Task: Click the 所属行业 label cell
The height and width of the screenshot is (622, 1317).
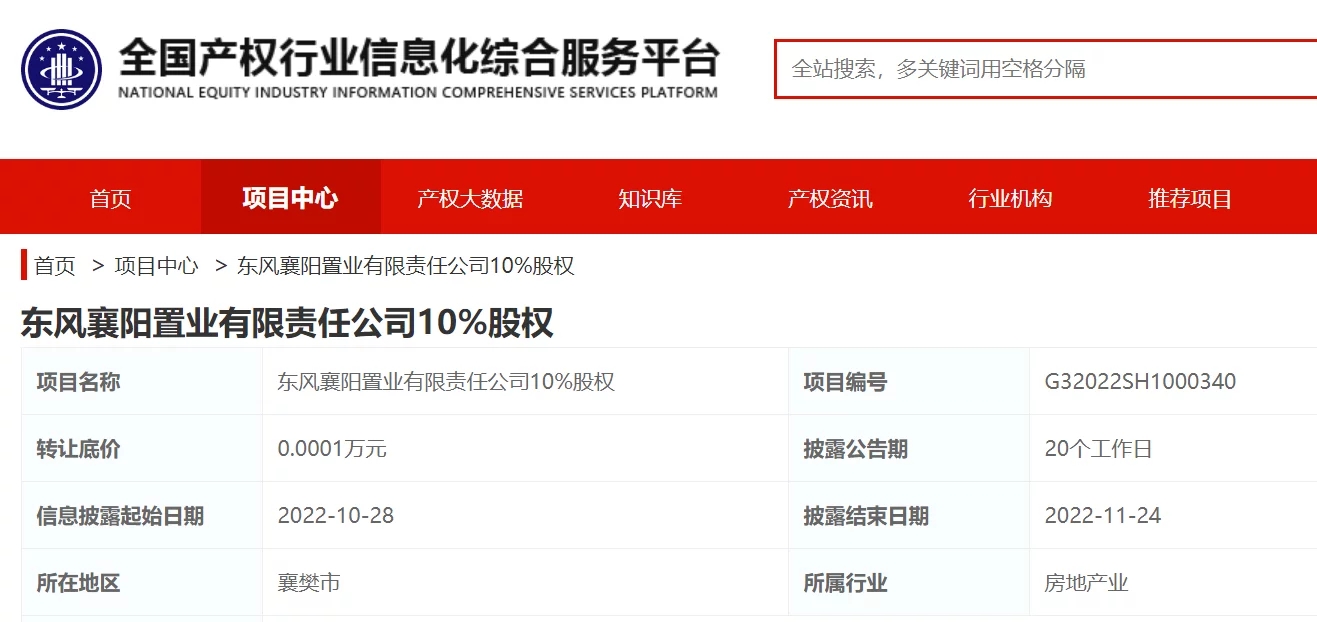Action: click(x=909, y=583)
